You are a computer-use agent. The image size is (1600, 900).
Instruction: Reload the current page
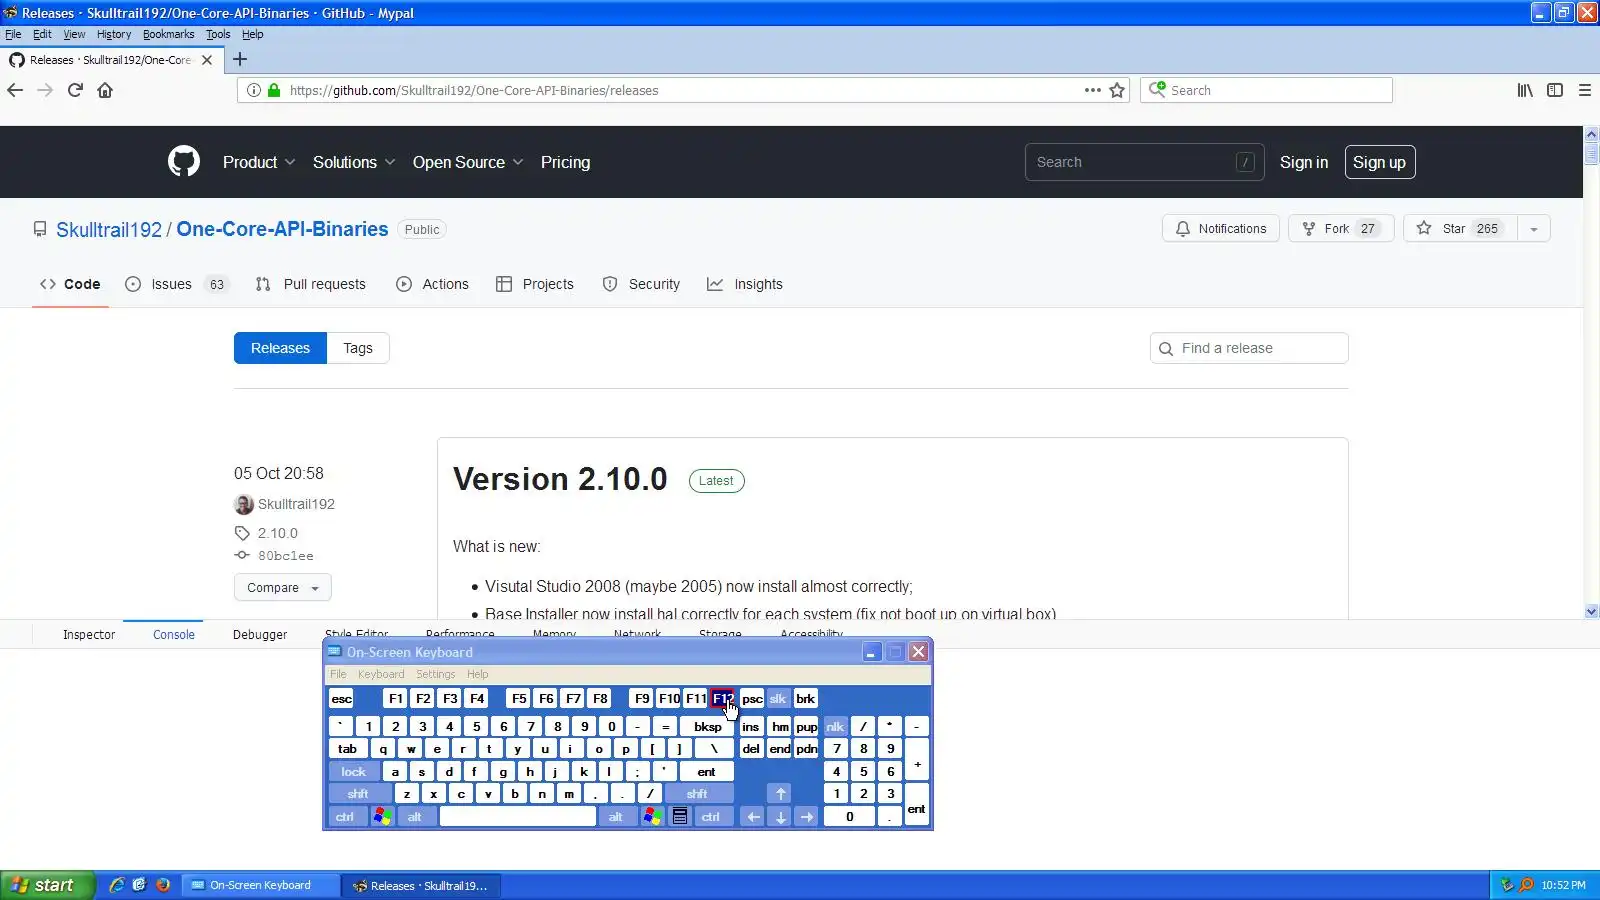click(x=75, y=90)
